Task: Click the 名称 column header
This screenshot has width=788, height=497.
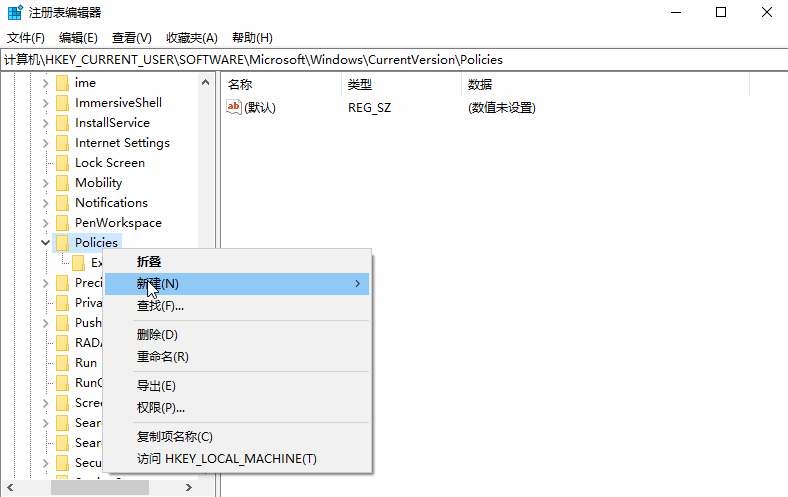Action: tap(240, 85)
